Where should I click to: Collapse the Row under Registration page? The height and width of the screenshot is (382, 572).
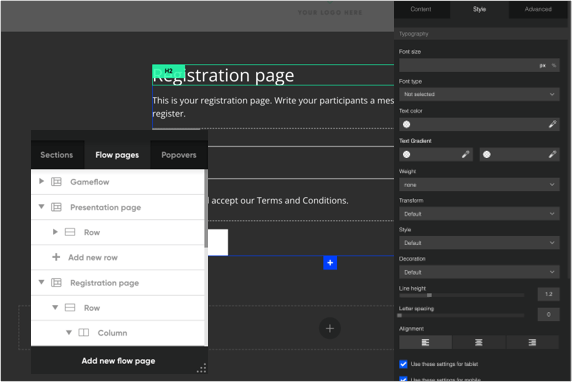pyautogui.click(x=55, y=308)
